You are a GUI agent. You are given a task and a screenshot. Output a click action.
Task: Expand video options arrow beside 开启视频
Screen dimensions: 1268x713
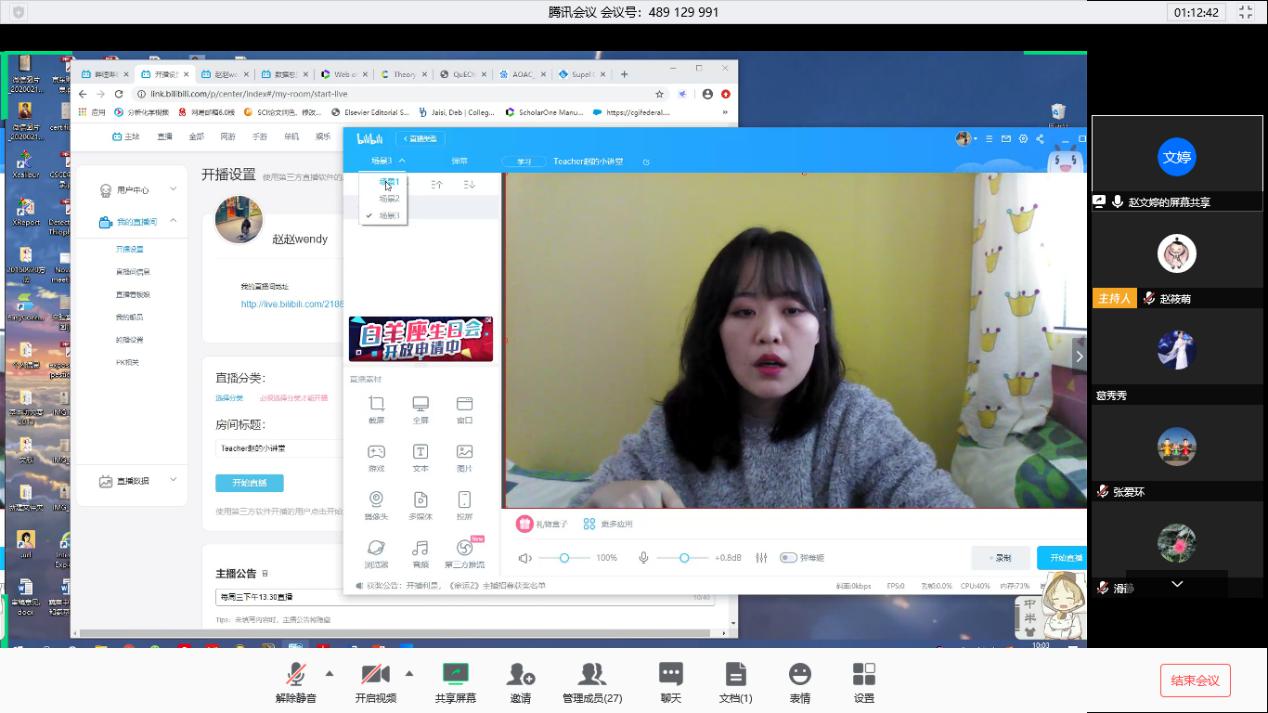409,673
